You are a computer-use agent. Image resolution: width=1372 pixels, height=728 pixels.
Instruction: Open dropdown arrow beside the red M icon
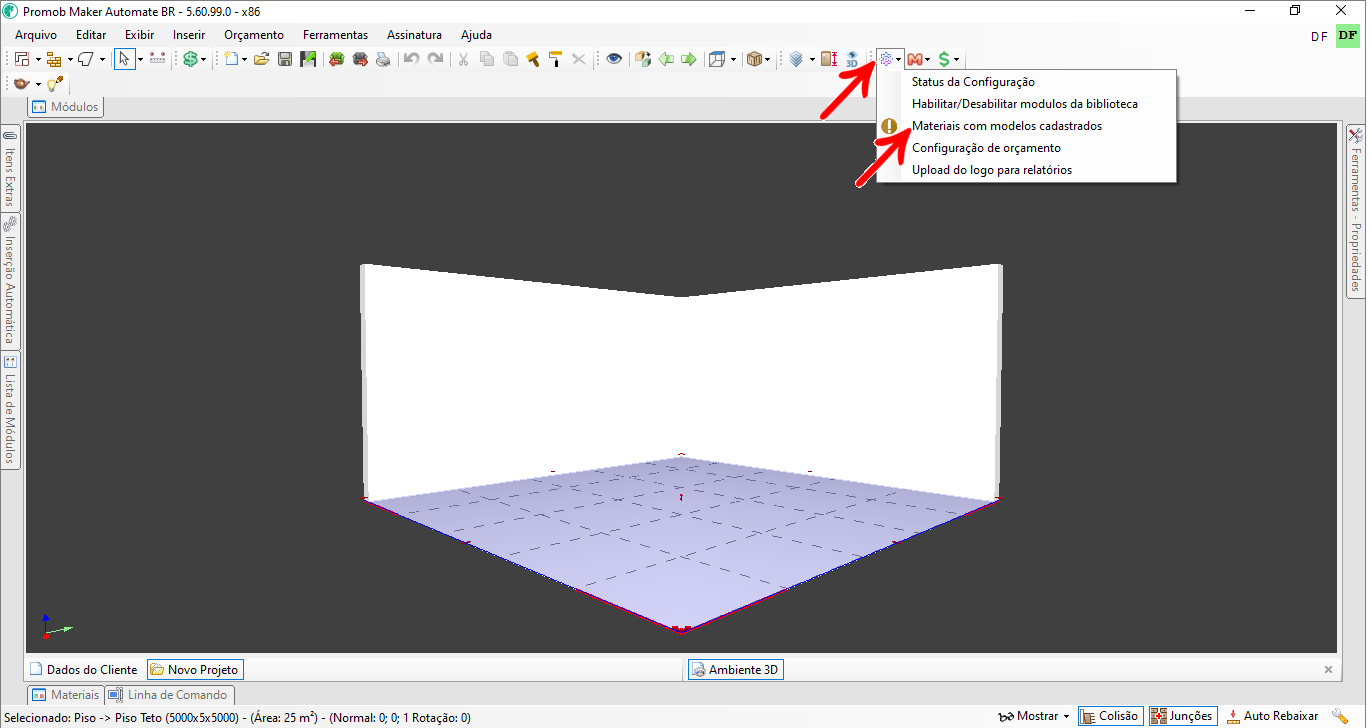pyautogui.click(x=929, y=60)
